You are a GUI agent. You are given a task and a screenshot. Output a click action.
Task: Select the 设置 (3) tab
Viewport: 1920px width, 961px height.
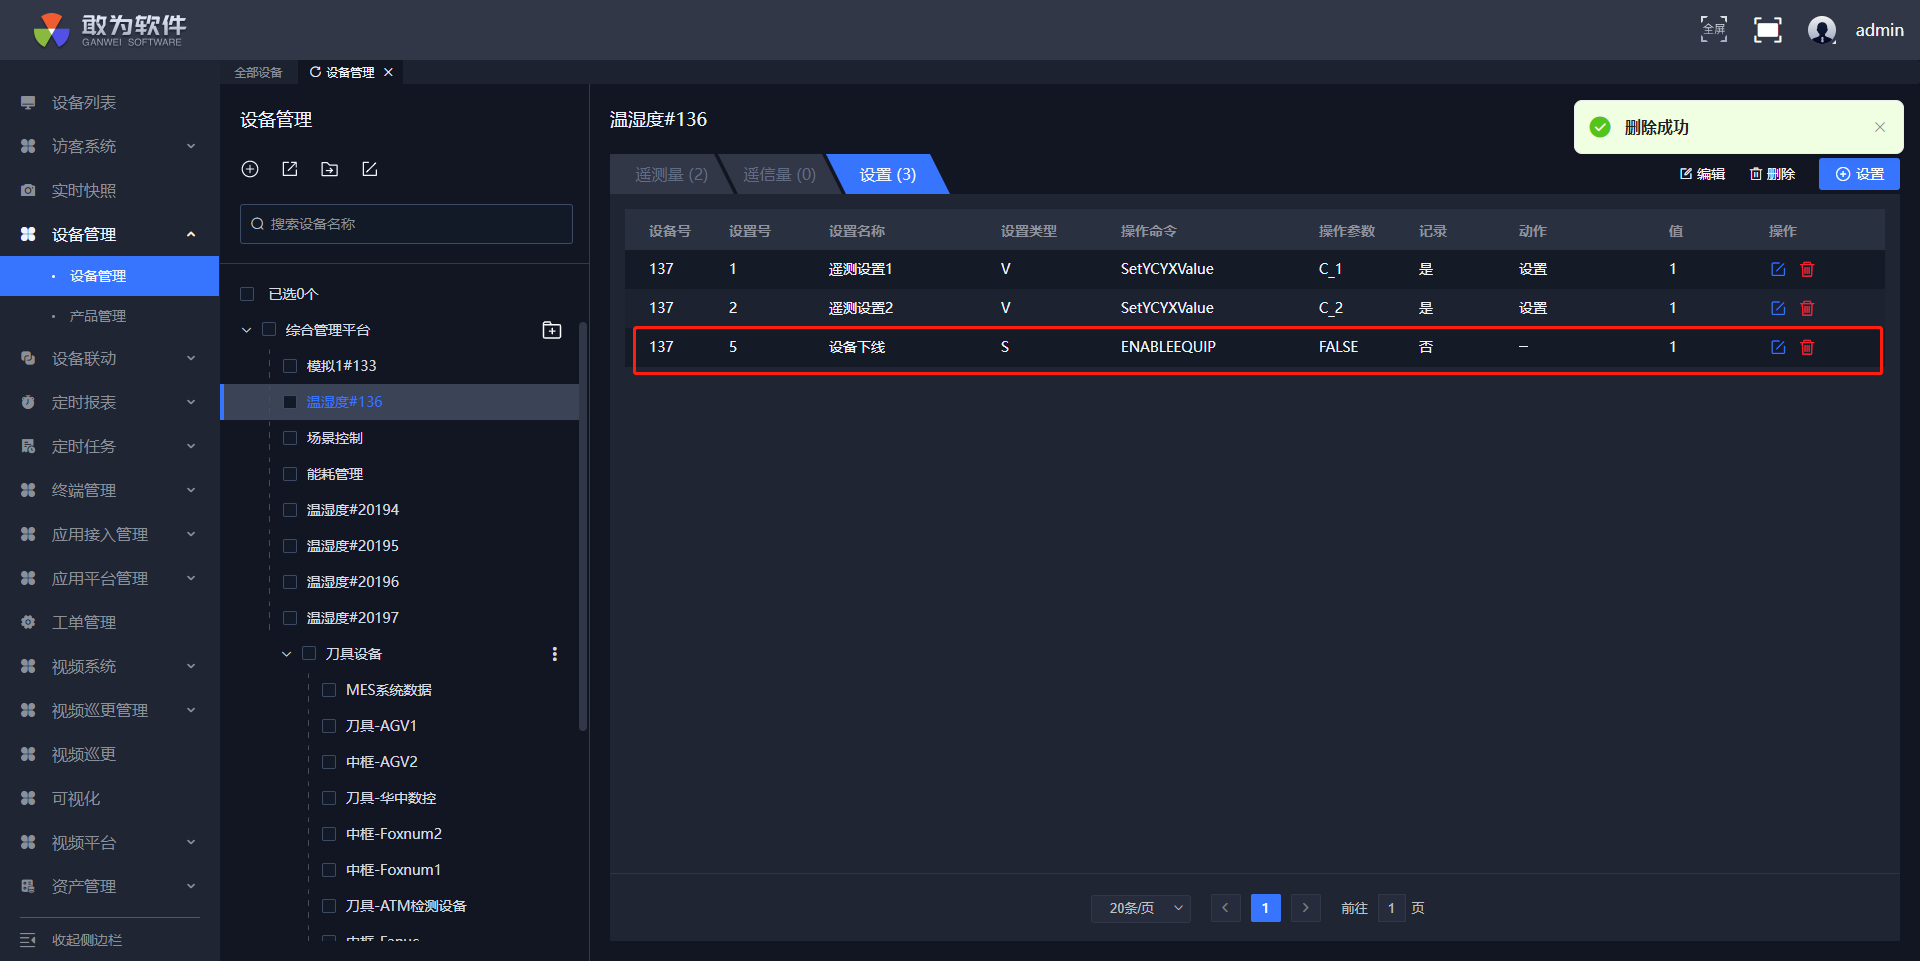(888, 174)
